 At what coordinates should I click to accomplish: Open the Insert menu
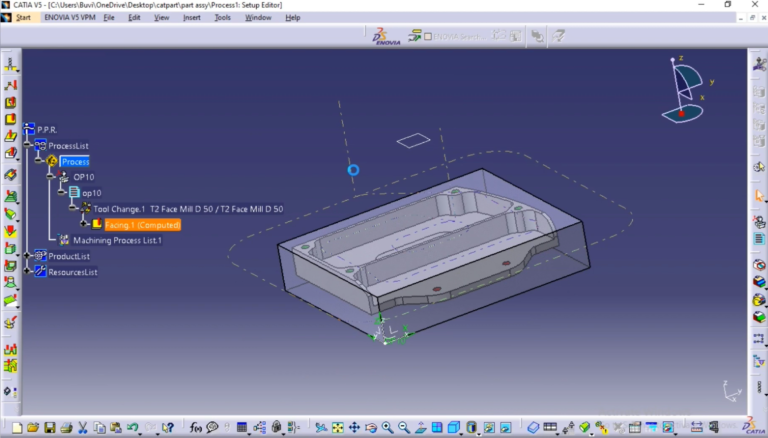[x=192, y=17]
